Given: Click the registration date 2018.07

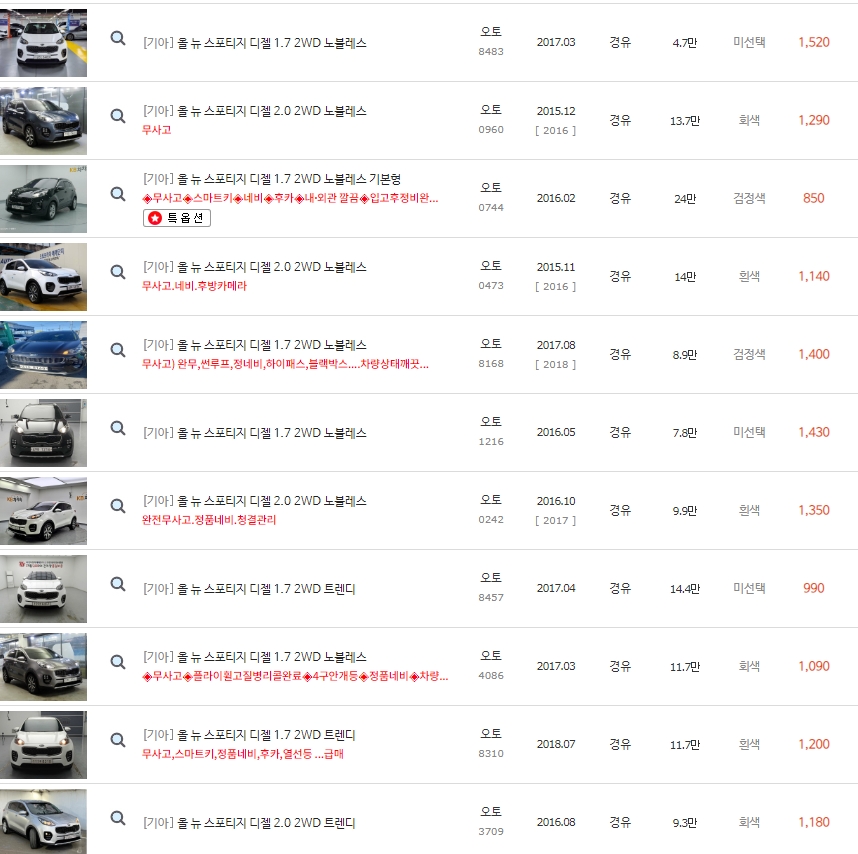Looking at the screenshot, I should (x=556, y=744).
